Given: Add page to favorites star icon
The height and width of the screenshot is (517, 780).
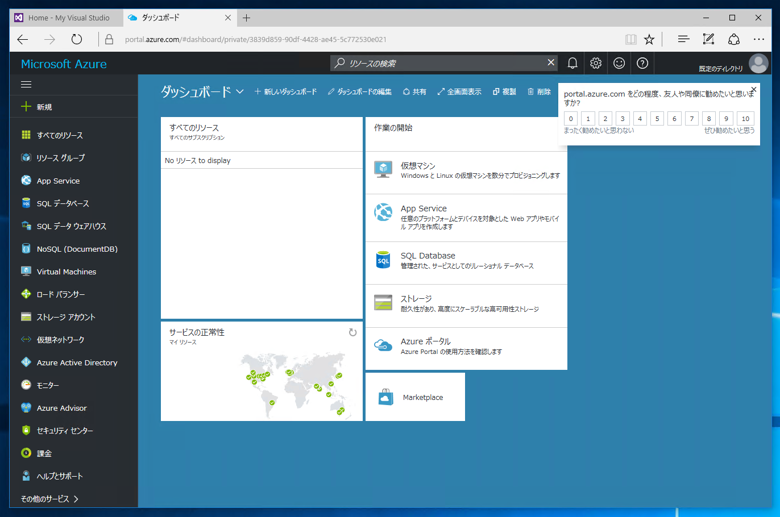Looking at the screenshot, I should tap(649, 39).
